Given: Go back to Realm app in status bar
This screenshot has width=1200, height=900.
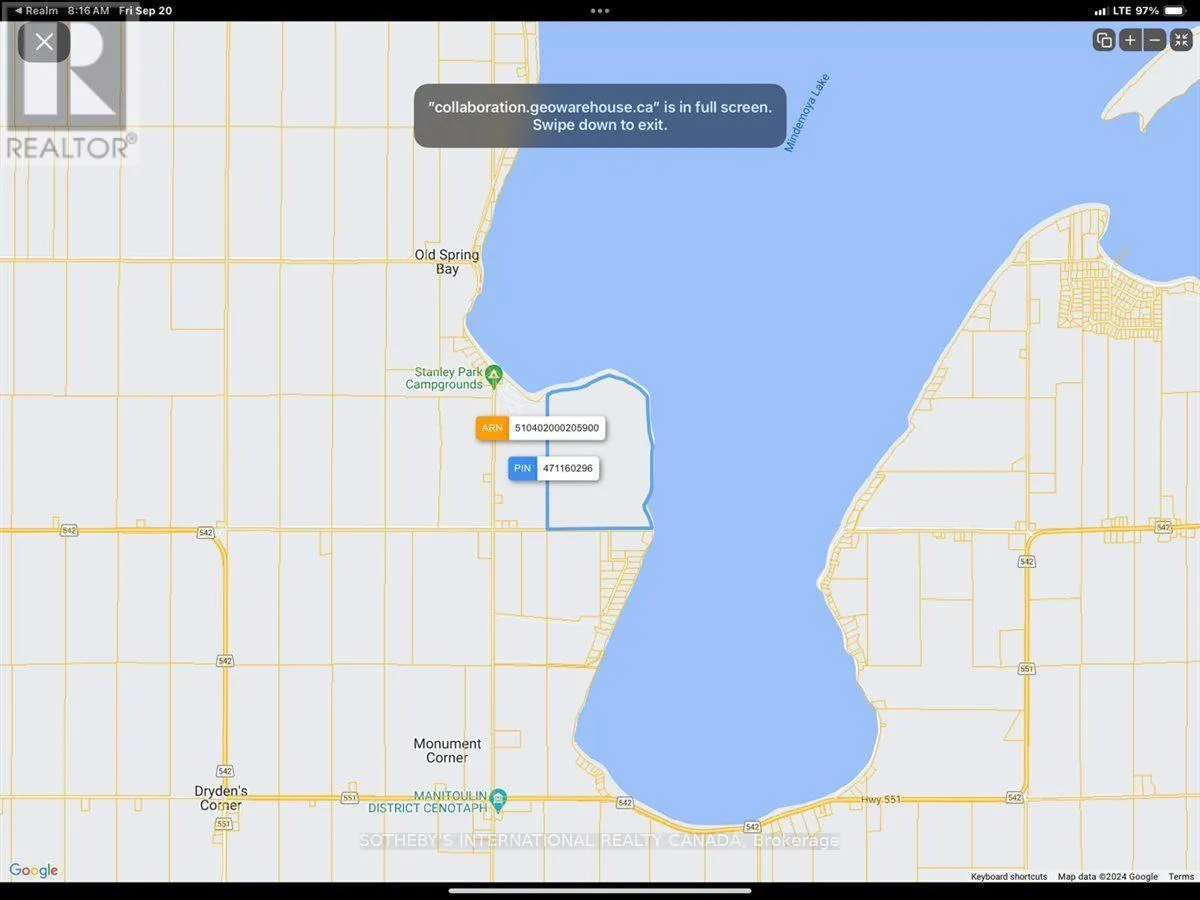Looking at the screenshot, I should coord(36,10).
